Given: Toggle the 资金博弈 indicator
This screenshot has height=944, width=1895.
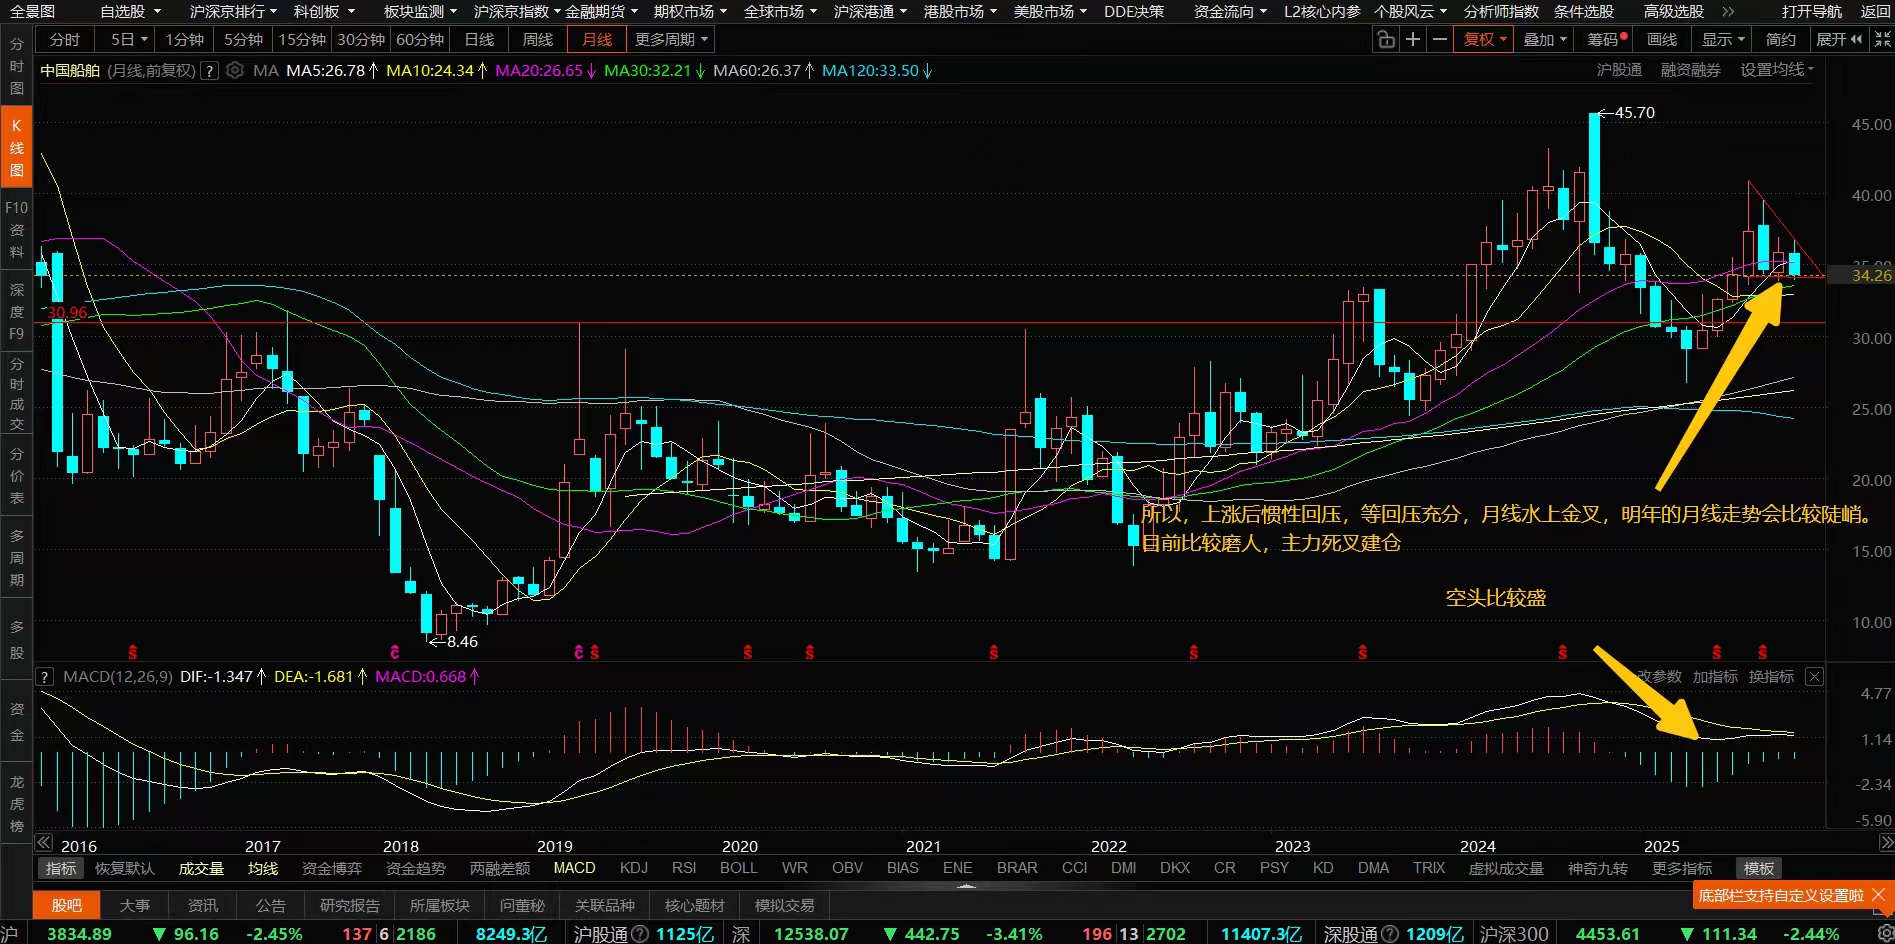Looking at the screenshot, I should (x=332, y=868).
